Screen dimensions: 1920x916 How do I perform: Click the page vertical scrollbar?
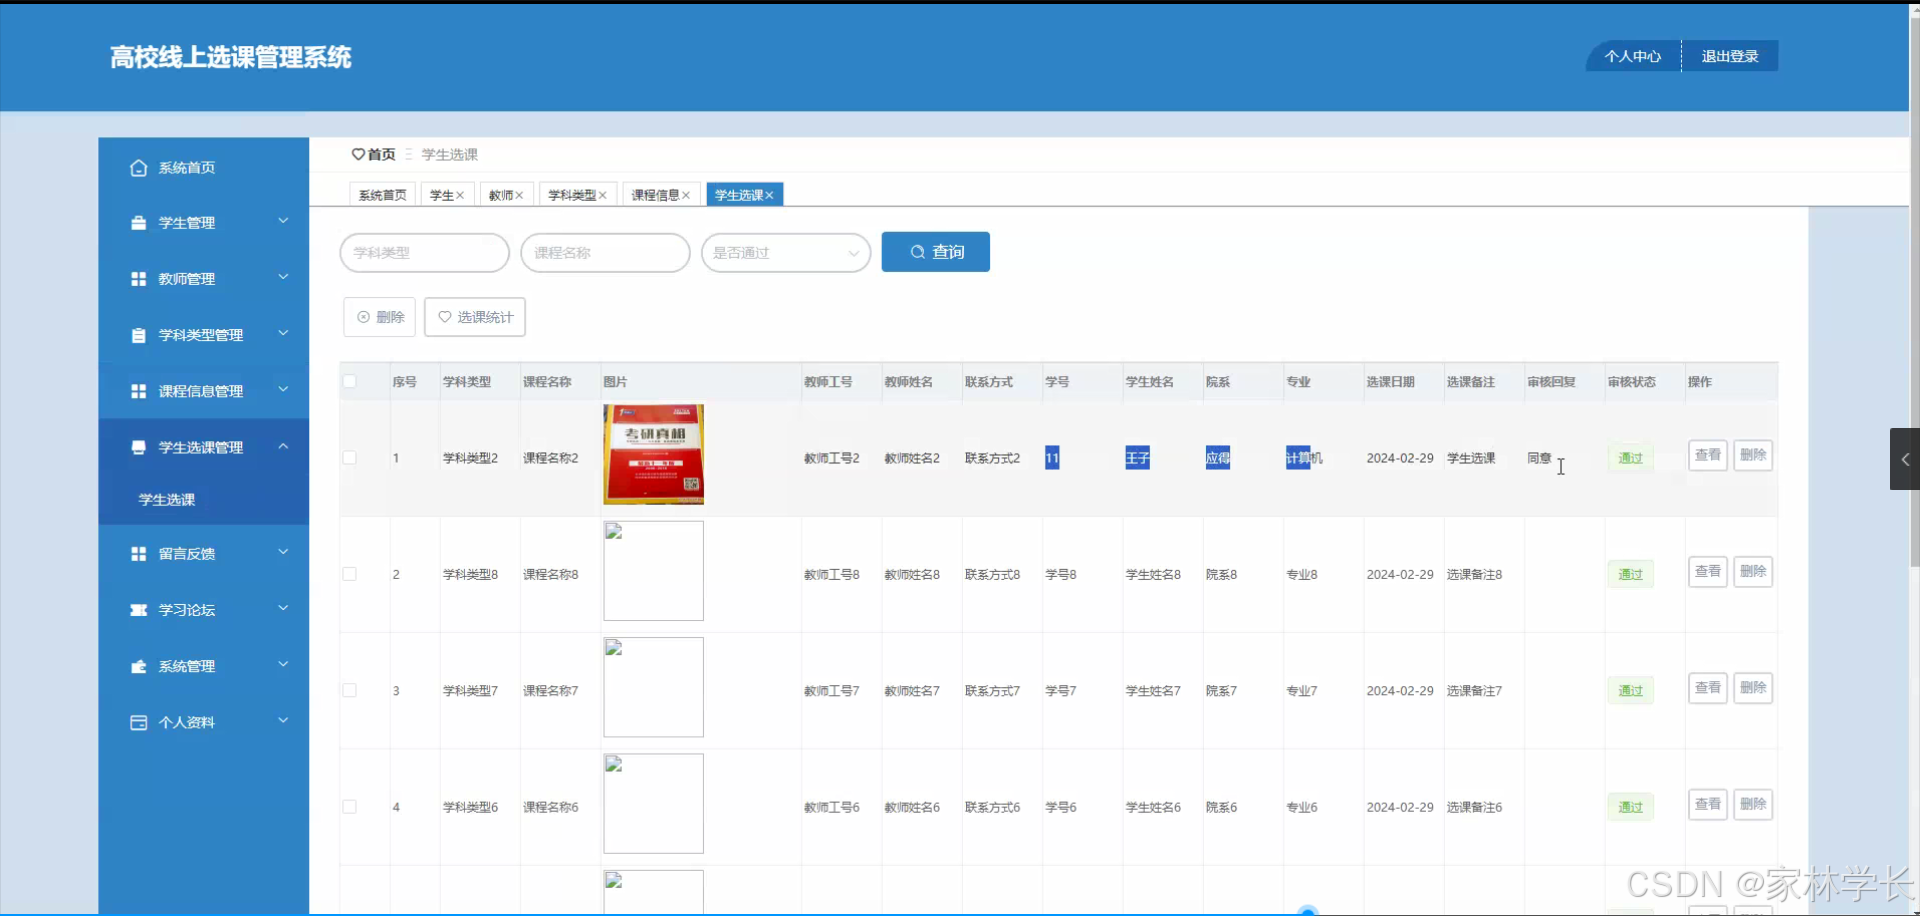point(1914,290)
